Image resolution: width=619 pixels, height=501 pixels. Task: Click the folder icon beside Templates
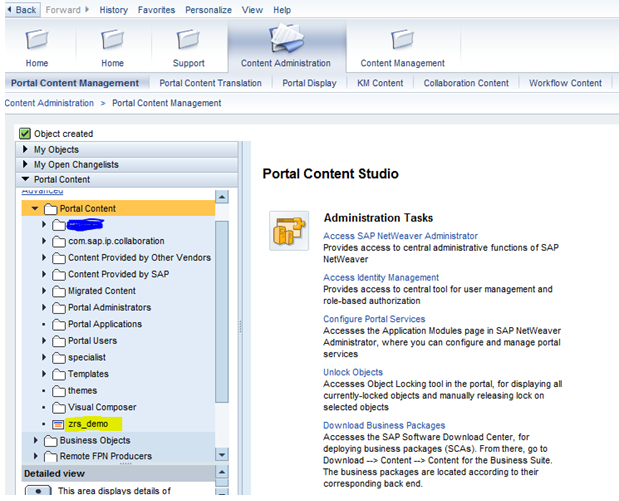point(59,374)
